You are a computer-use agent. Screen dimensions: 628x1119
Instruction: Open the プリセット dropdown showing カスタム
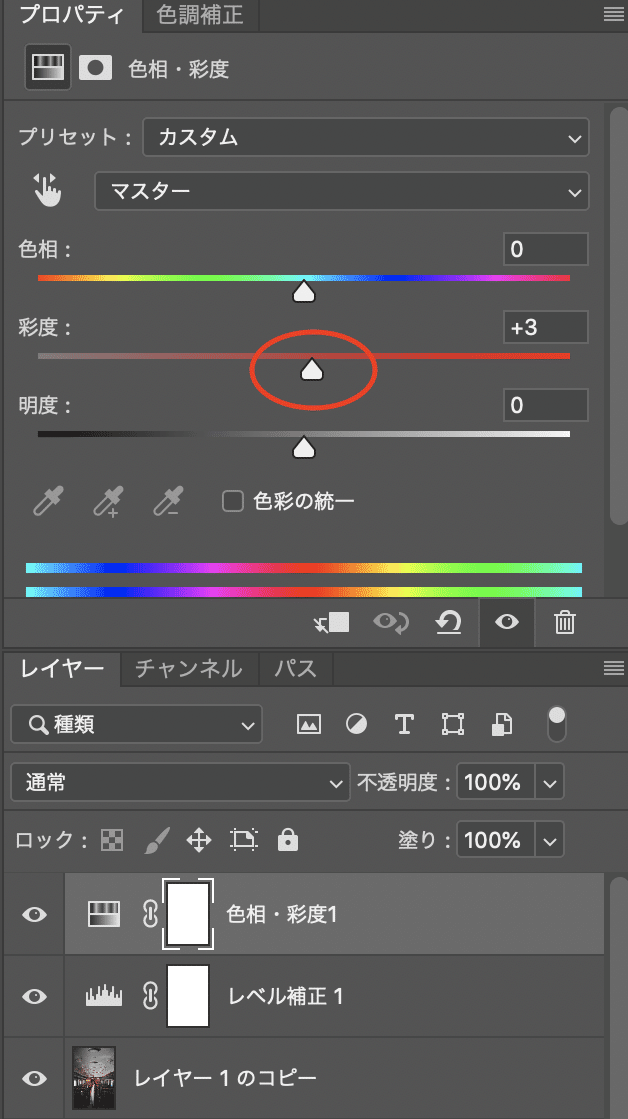[x=366, y=137]
